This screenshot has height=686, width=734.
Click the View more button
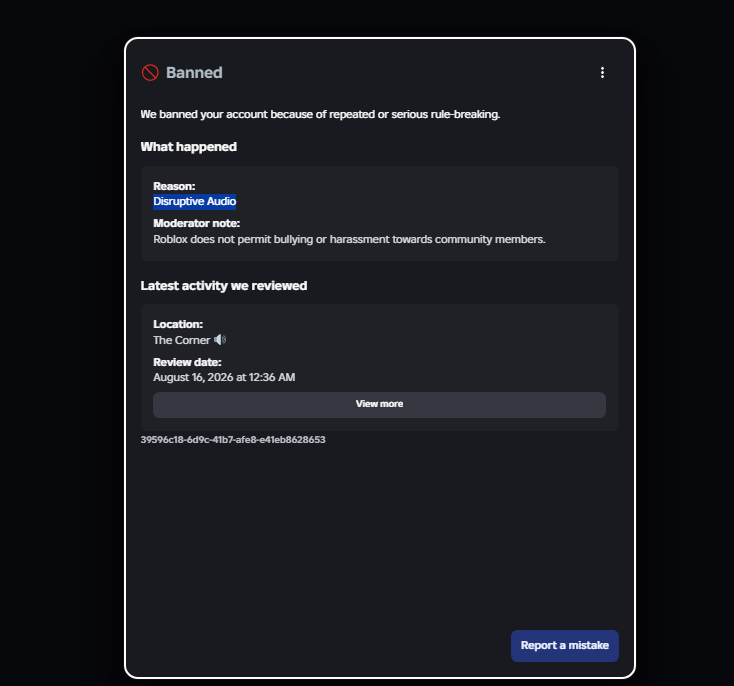(x=379, y=405)
